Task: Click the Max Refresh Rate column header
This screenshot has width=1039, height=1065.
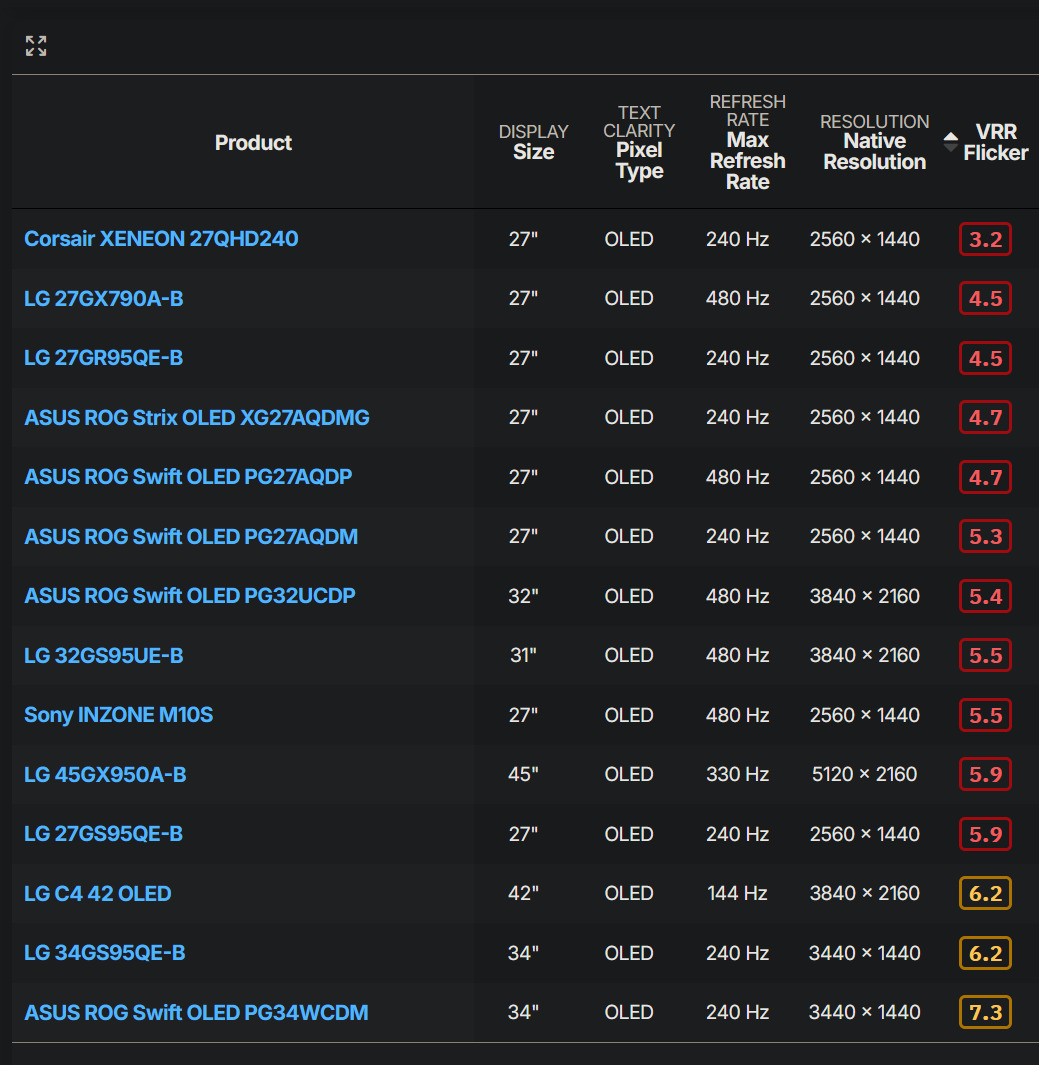Action: pos(748,142)
